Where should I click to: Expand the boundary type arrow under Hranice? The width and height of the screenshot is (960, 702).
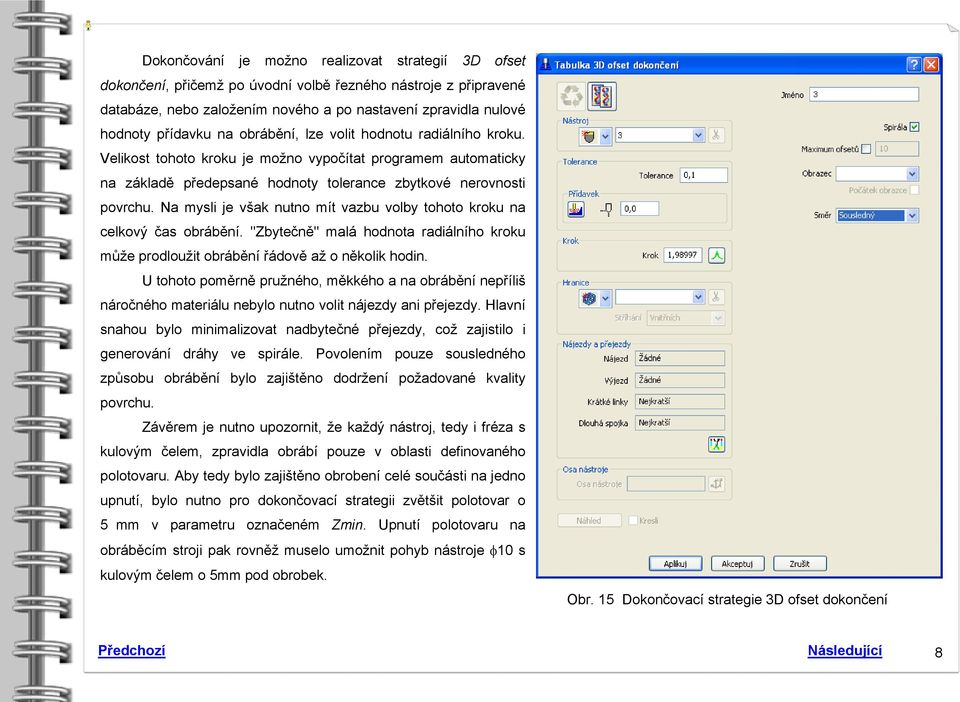pos(605,298)
